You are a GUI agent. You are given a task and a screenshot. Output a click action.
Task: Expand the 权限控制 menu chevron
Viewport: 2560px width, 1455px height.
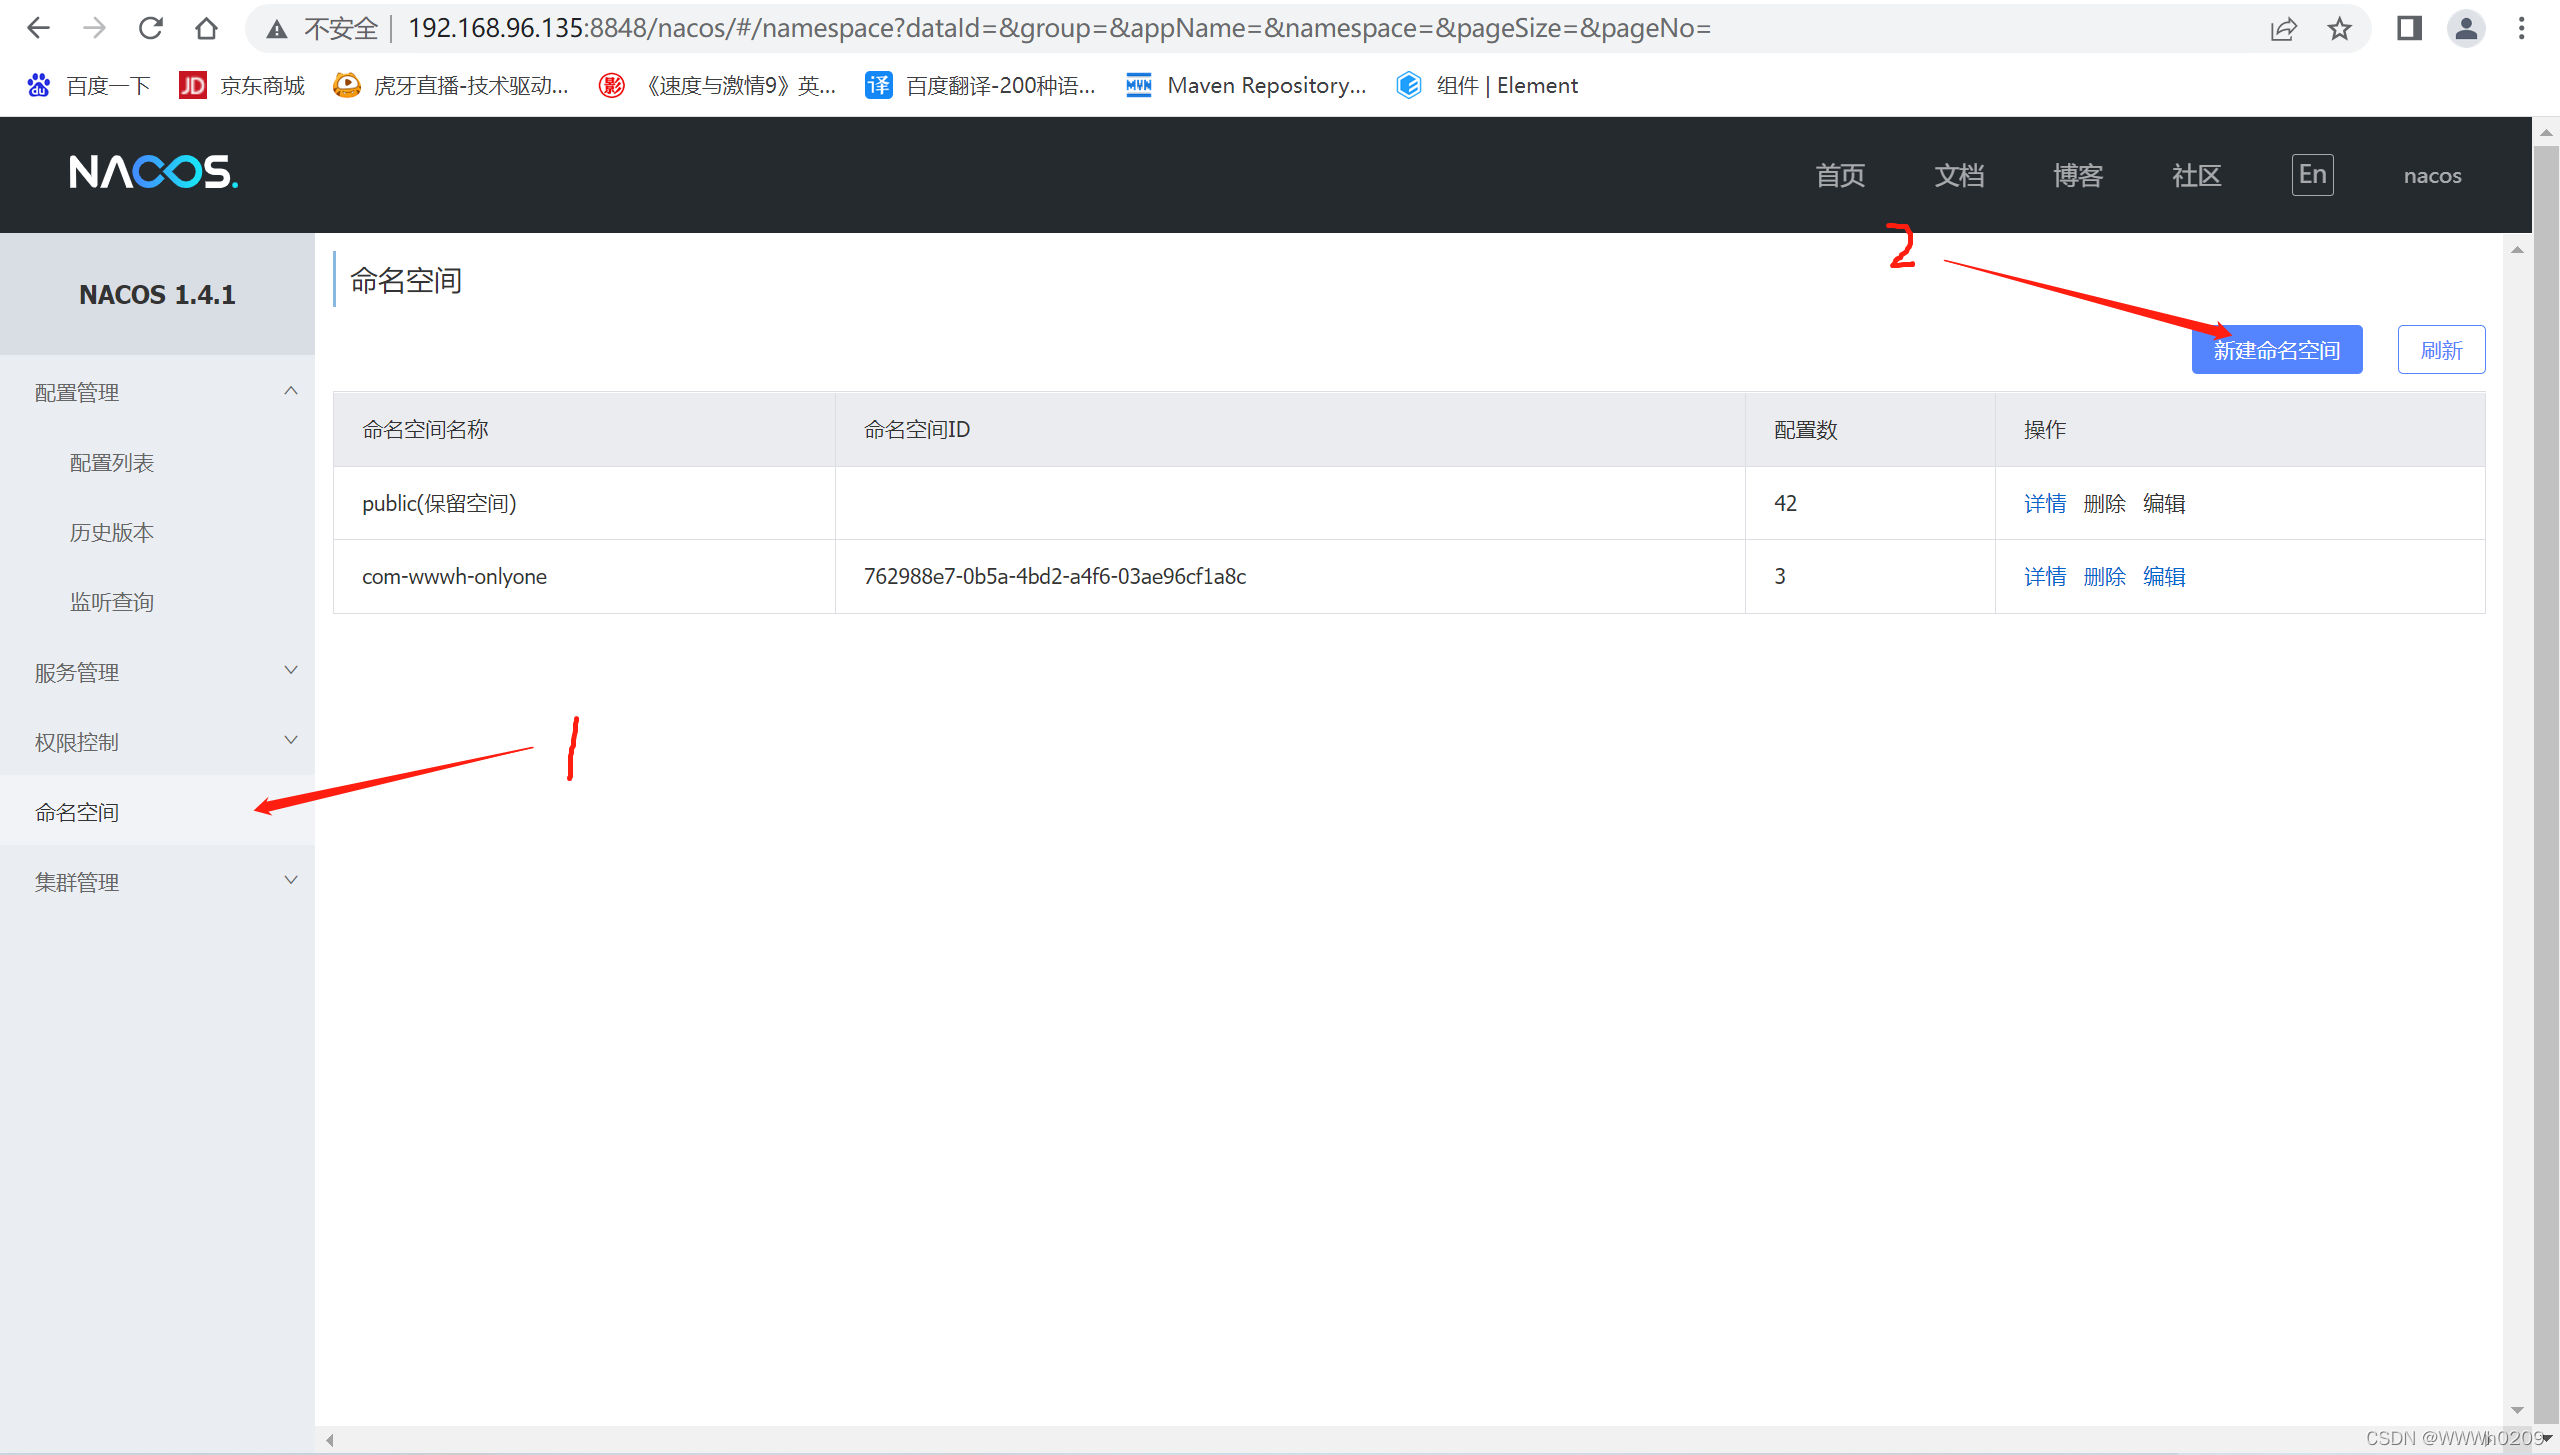pos(291,741)
